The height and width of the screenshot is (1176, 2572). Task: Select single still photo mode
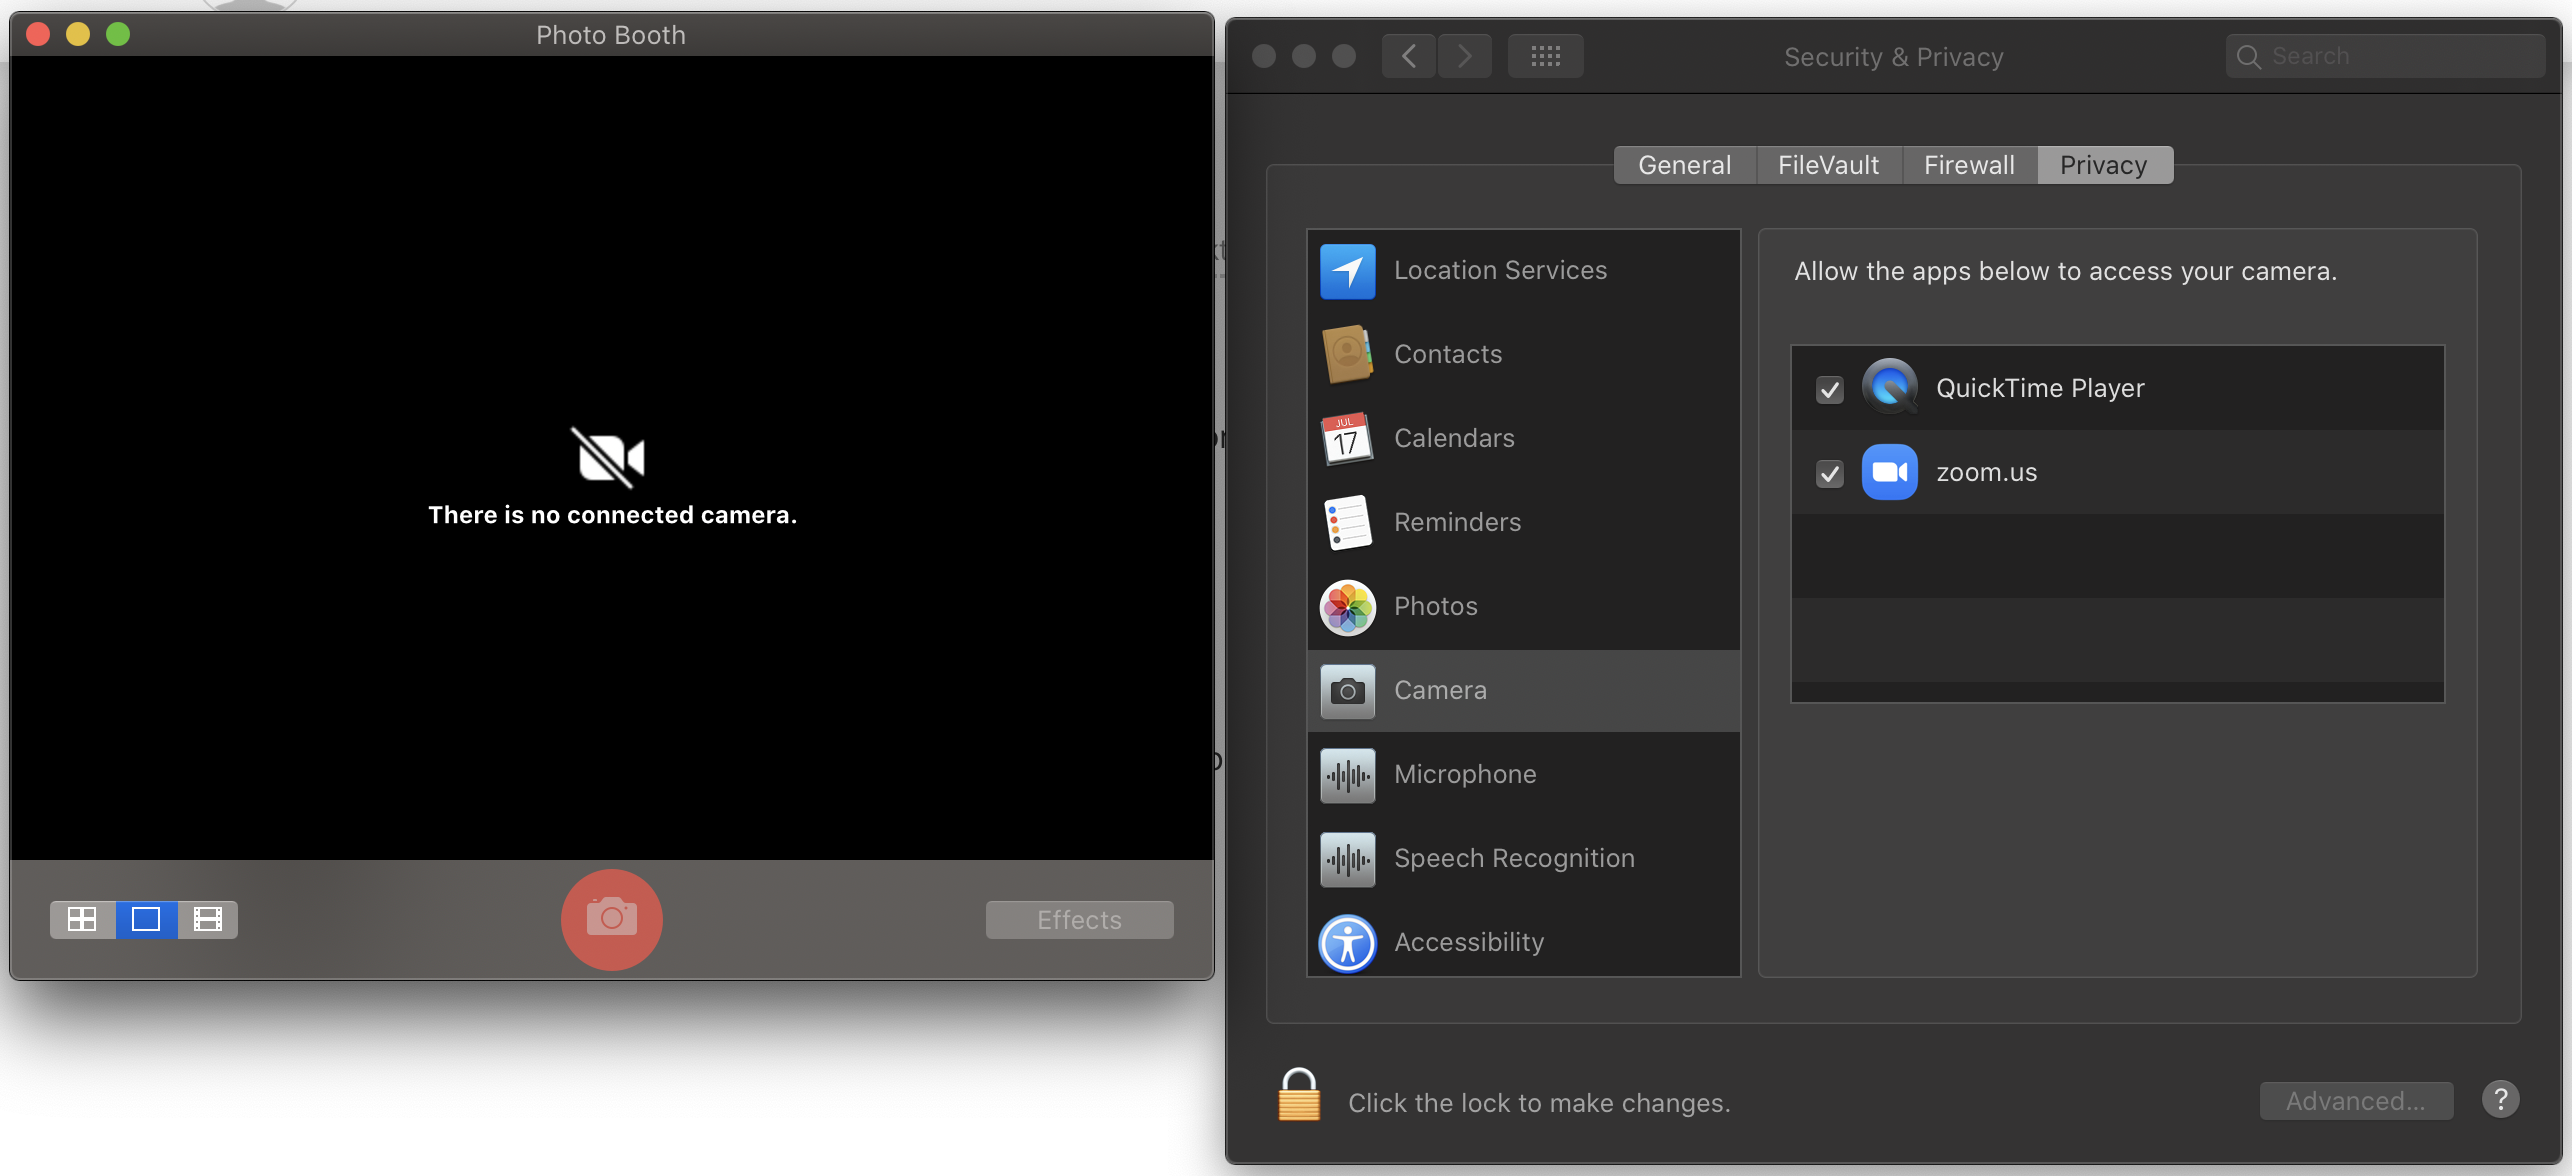point(146,919)
